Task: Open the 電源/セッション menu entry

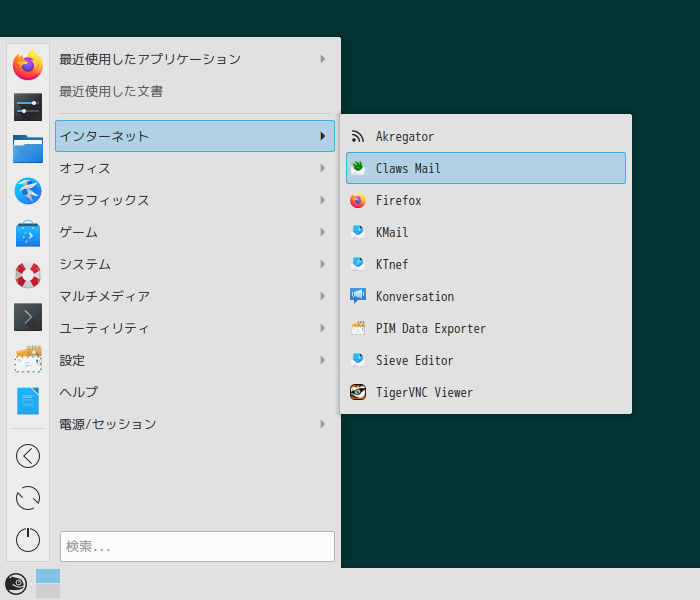Action: [195, 424]
